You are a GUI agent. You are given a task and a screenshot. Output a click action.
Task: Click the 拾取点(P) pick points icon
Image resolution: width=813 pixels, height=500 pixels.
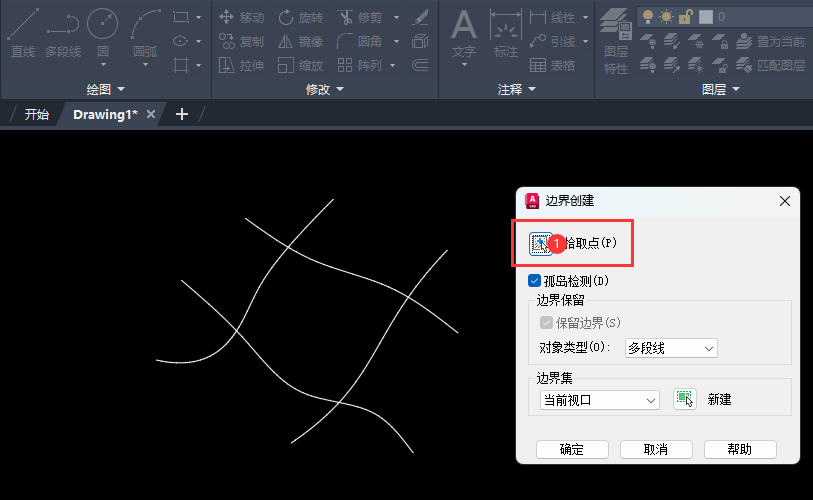pyautogui.click(x=540, y=243)
